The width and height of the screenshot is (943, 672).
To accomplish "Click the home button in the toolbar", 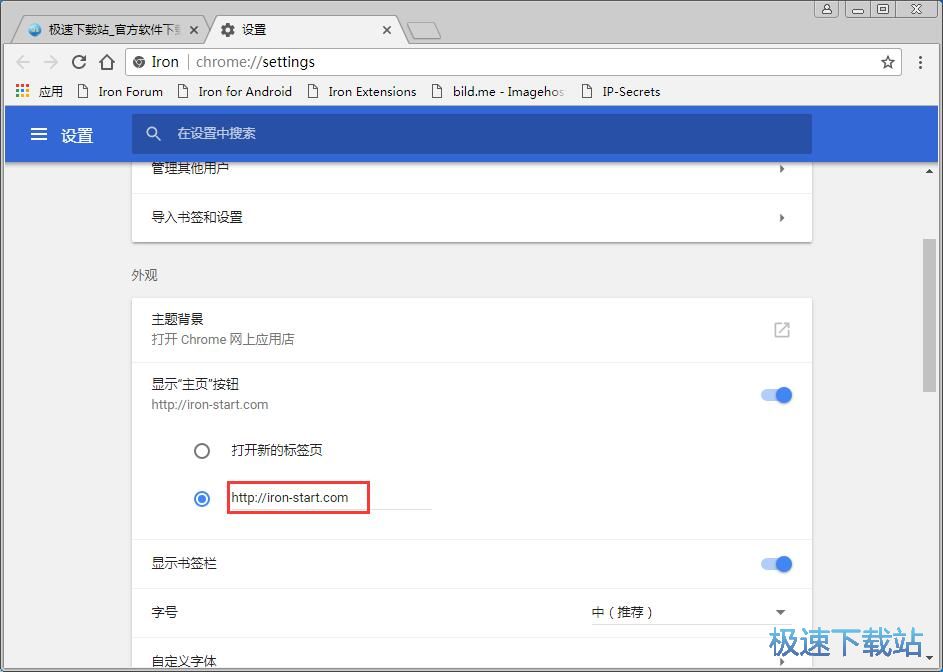I will [x=107, y=61].
